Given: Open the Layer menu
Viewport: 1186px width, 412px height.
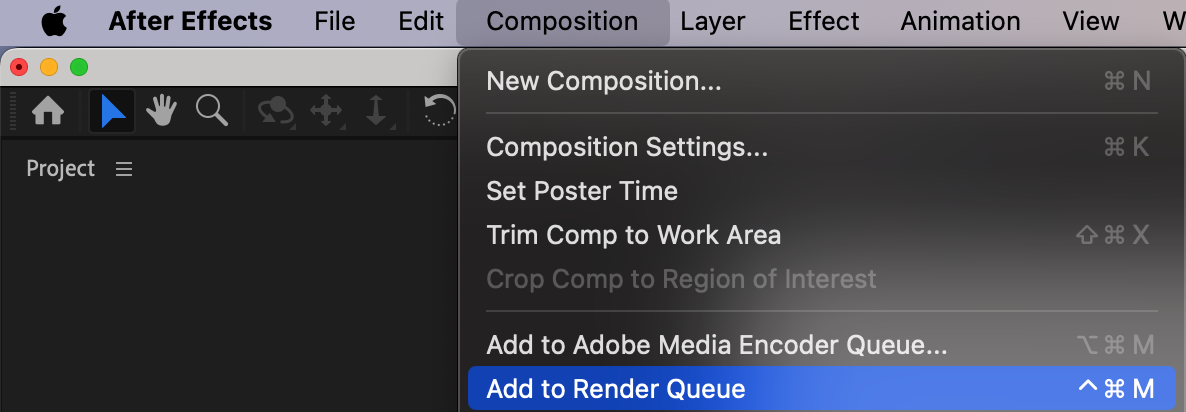Looking at the screenshot, I should click(x=713, y=21).
